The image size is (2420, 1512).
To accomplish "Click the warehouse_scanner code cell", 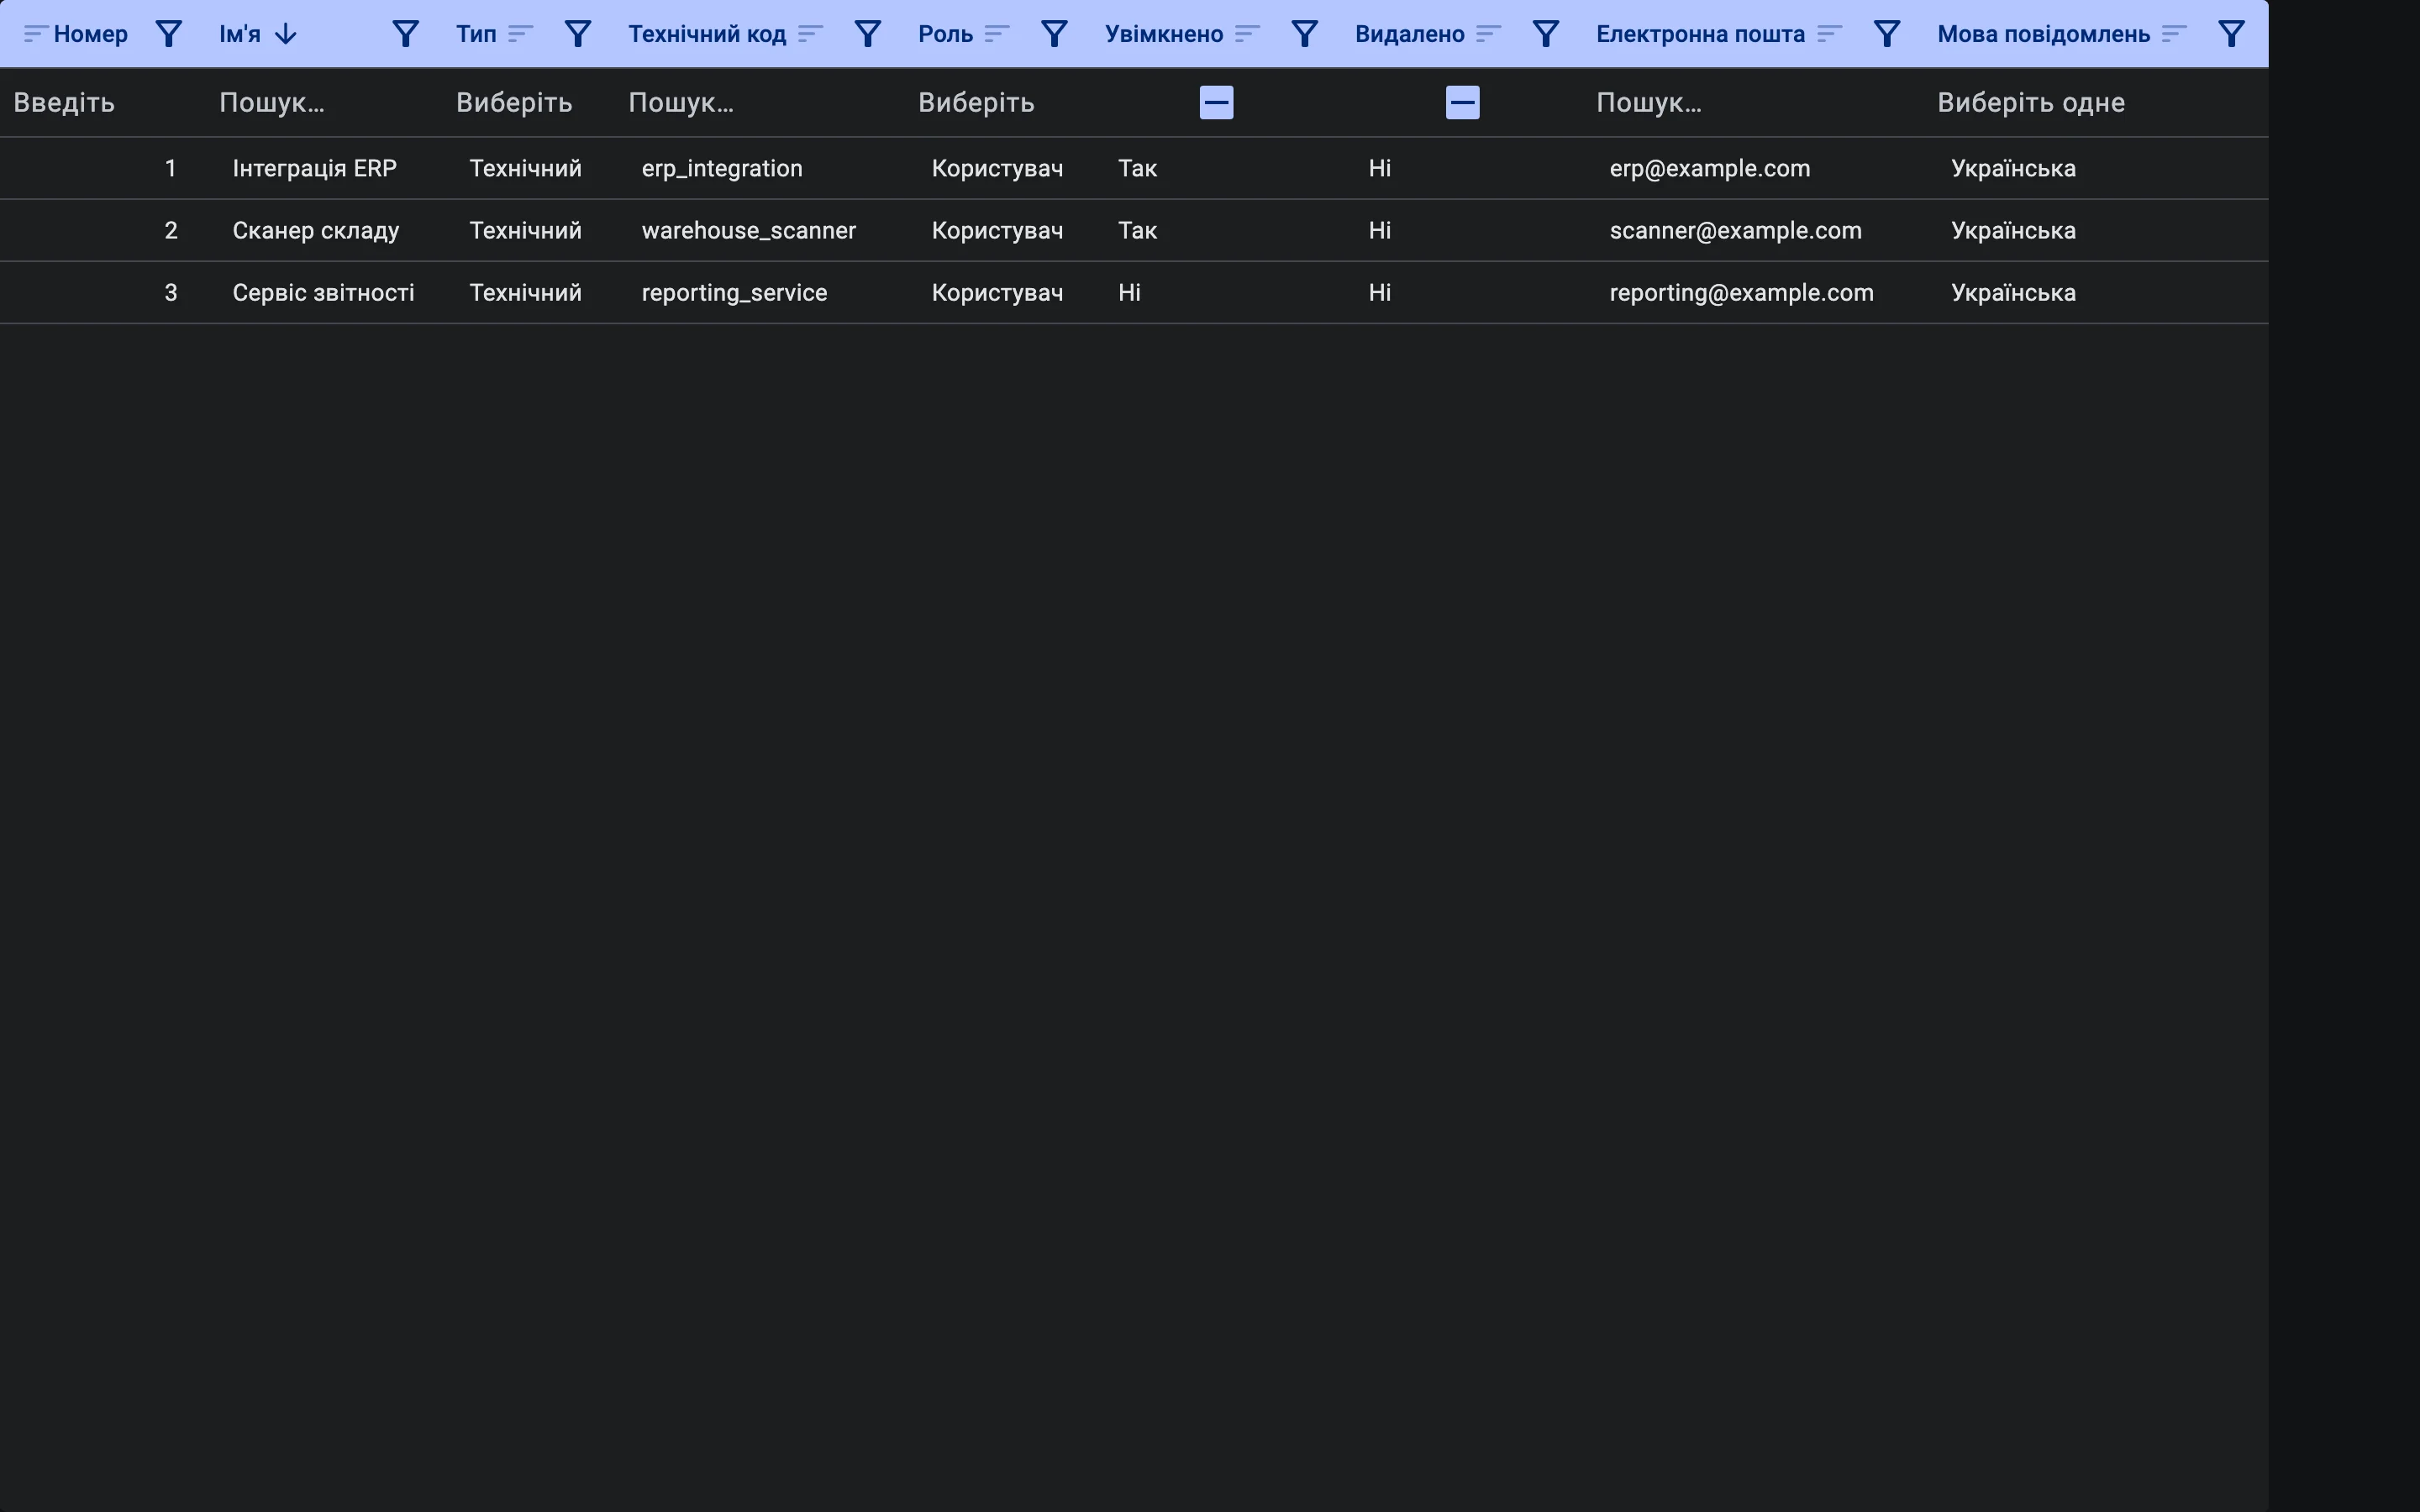I will [x=749, y=231].
